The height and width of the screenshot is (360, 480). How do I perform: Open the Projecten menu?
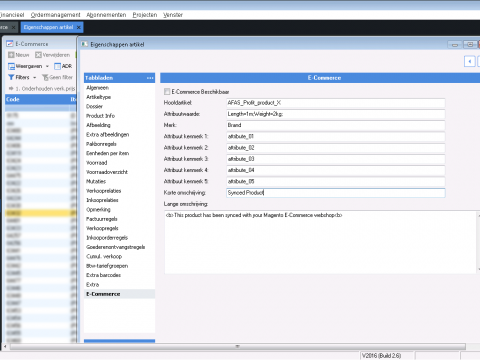(145, 15)
